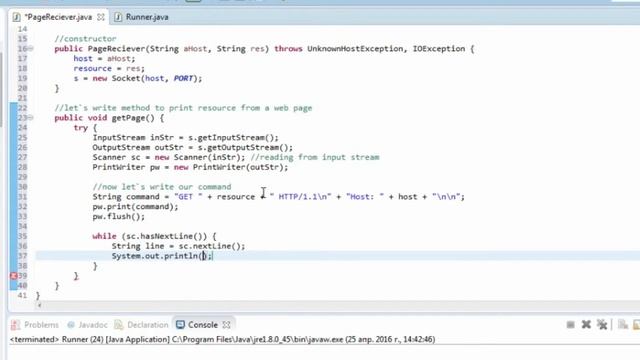Viewport: 640px width, 360px height.
Task: Select the Console view tab
Action: click(202, 325)
